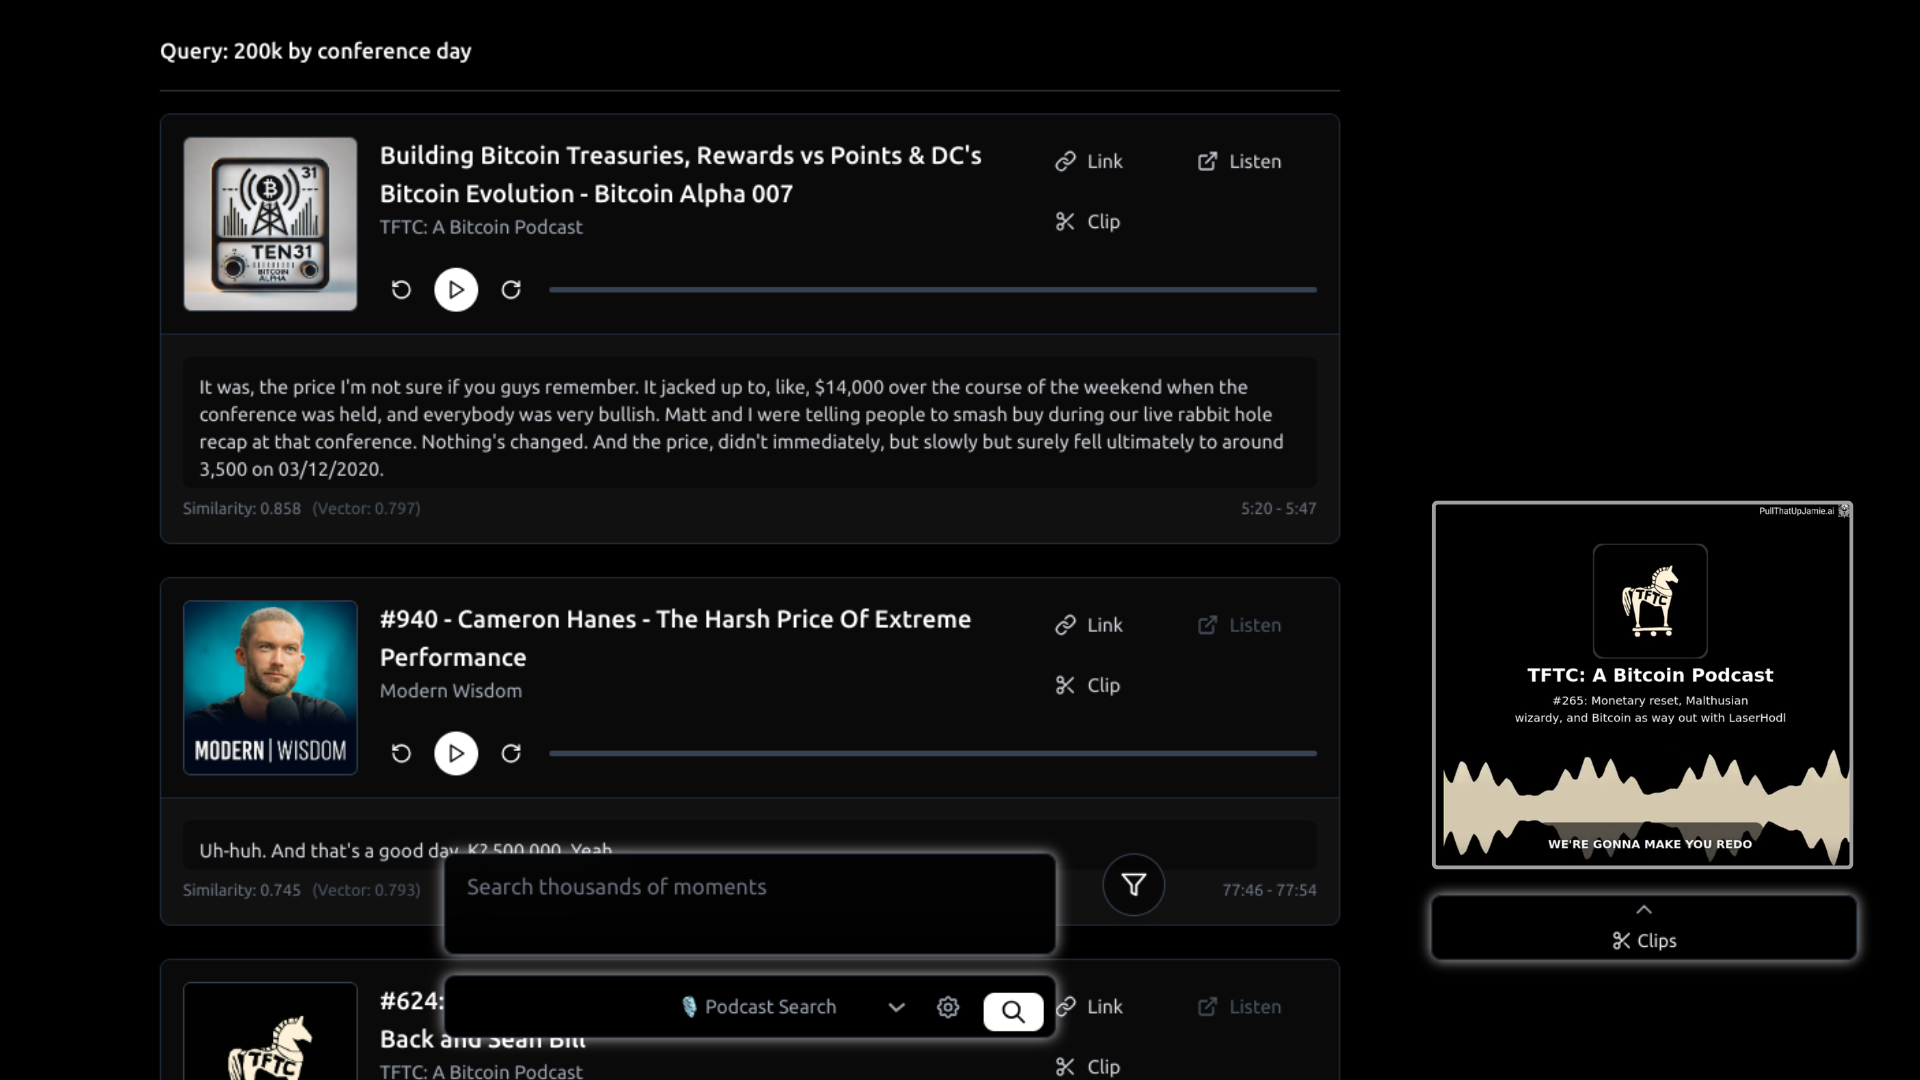Viewport: 1920px width, 1080px height.
Task: Rewind the Bitcoin Alpha 007 clip
Action: coord(401,290)
